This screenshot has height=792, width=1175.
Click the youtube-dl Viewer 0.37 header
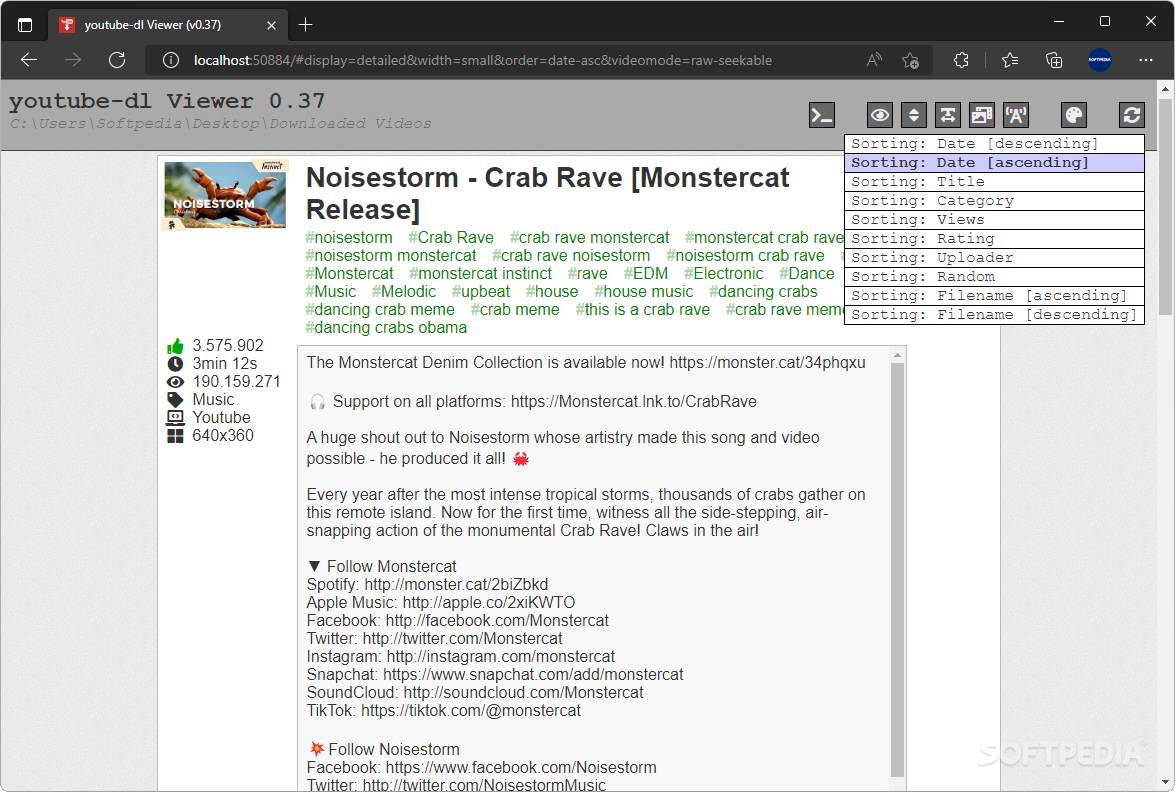click(167, 100)
